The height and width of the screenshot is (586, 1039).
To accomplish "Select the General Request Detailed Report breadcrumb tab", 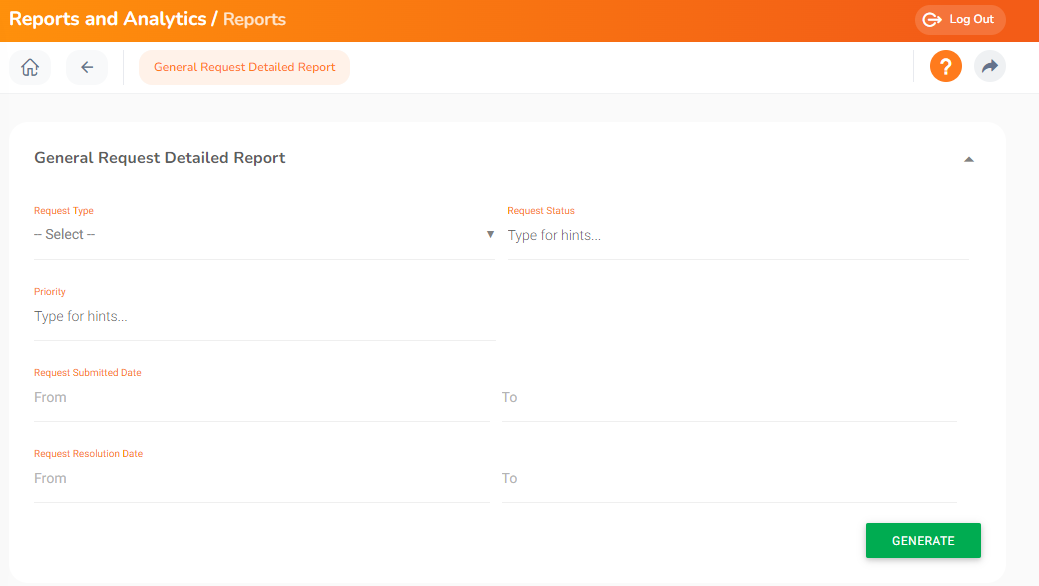I will coord(244,67).
